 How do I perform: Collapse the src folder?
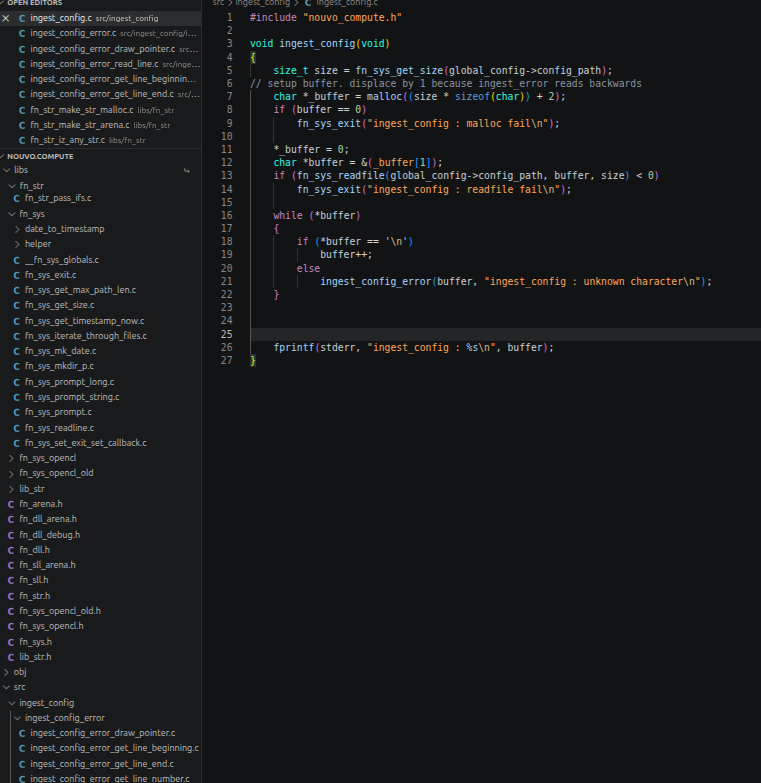[6, 688]
